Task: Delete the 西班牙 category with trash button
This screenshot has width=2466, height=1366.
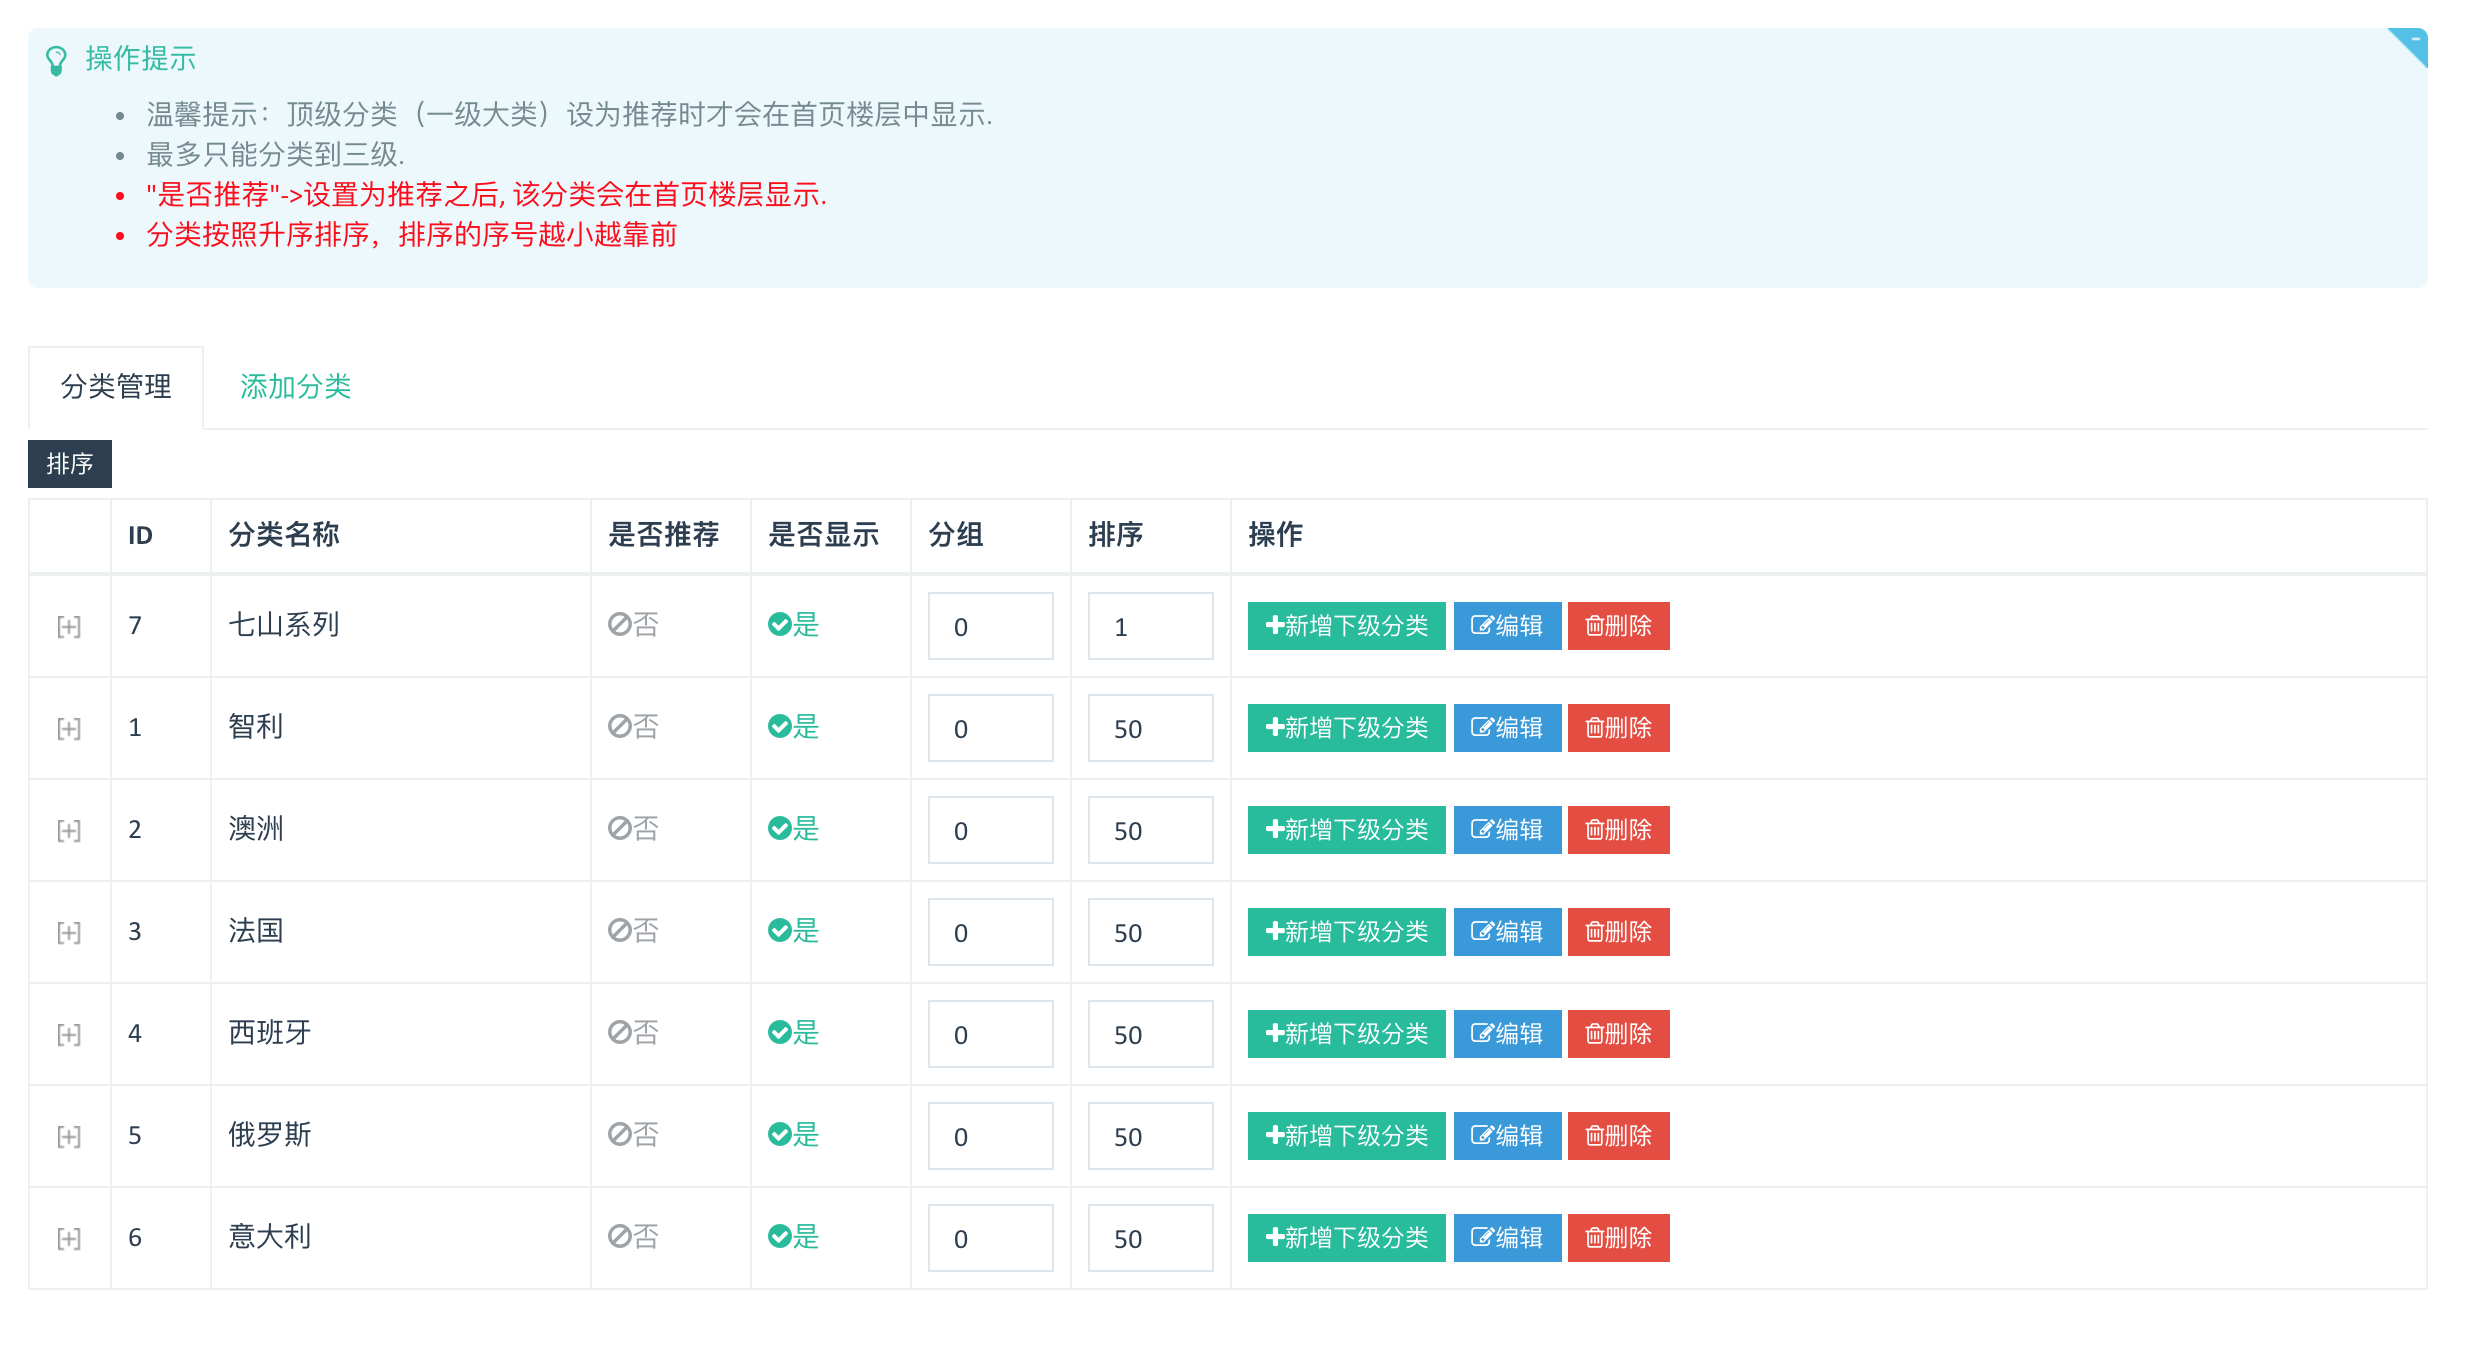Action: click(1618, 1034)
